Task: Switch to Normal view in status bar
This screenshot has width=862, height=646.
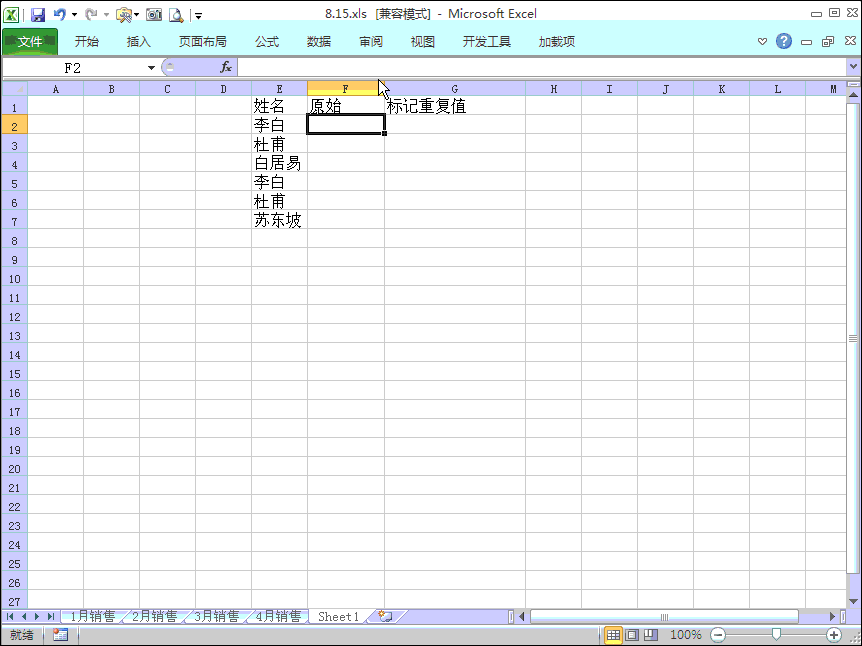Action: 614,635
